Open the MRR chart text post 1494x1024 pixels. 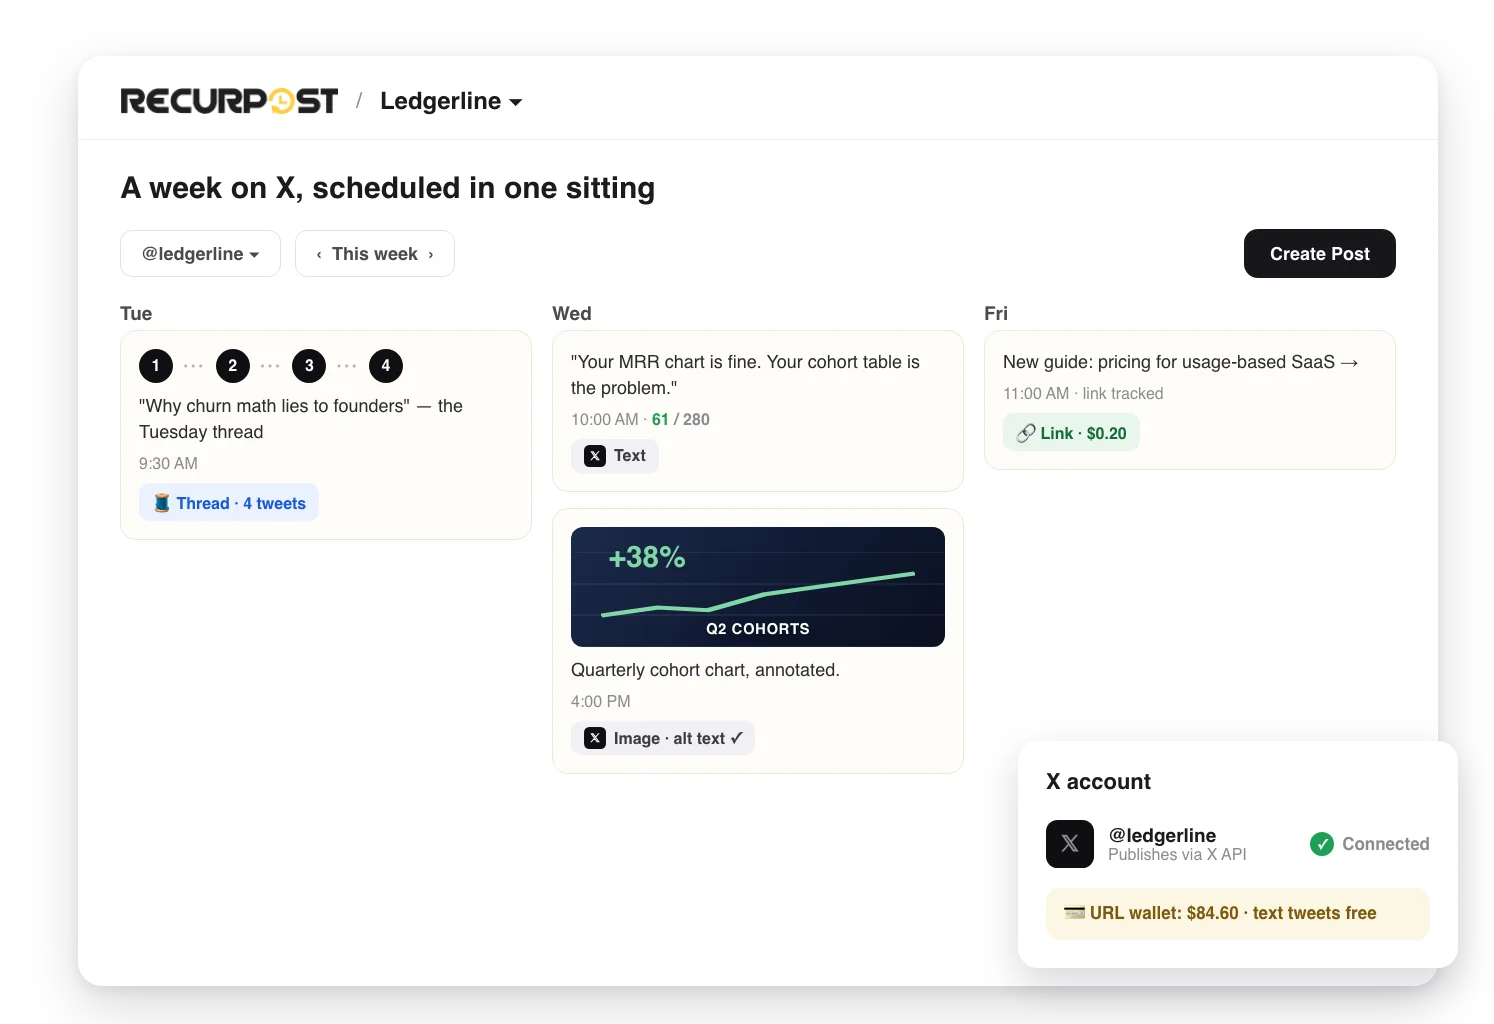[x=758, y=411]
